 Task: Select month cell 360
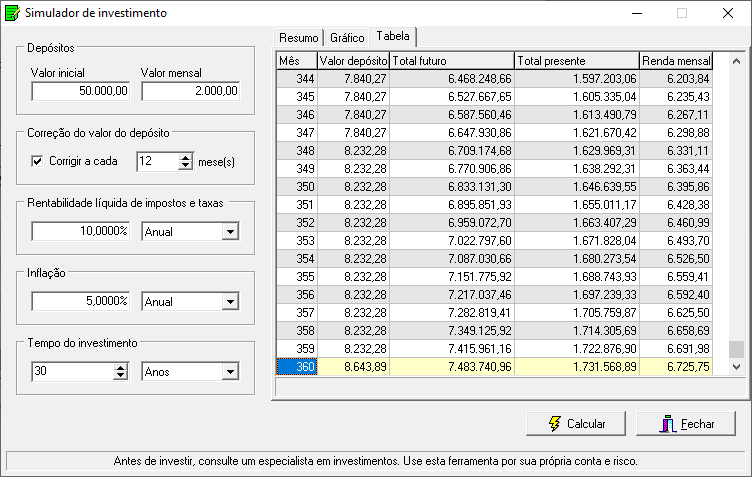click(x=297, y=367)
